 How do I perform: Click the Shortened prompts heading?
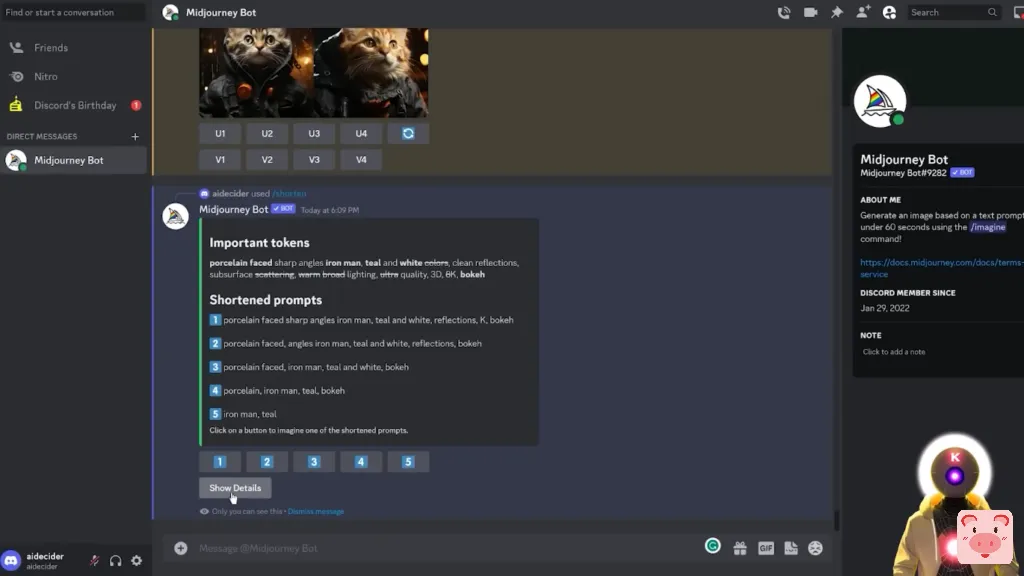[x=266, y=300]
